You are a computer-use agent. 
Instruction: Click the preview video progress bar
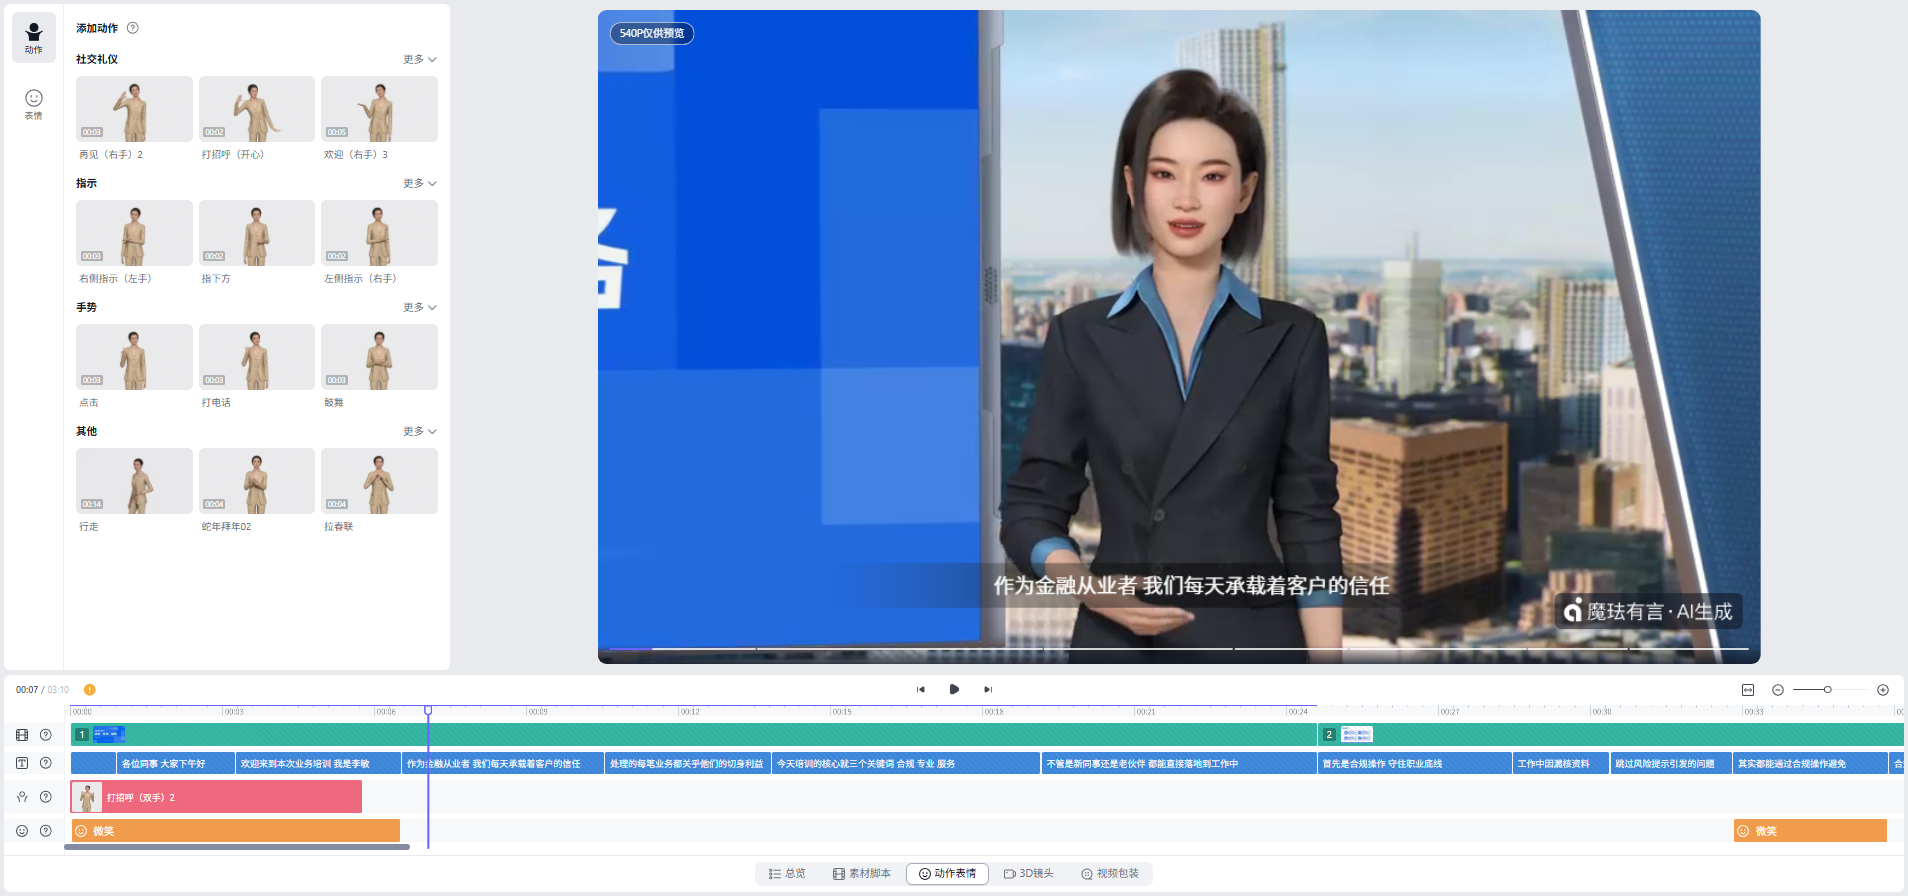click(1179, 649)
